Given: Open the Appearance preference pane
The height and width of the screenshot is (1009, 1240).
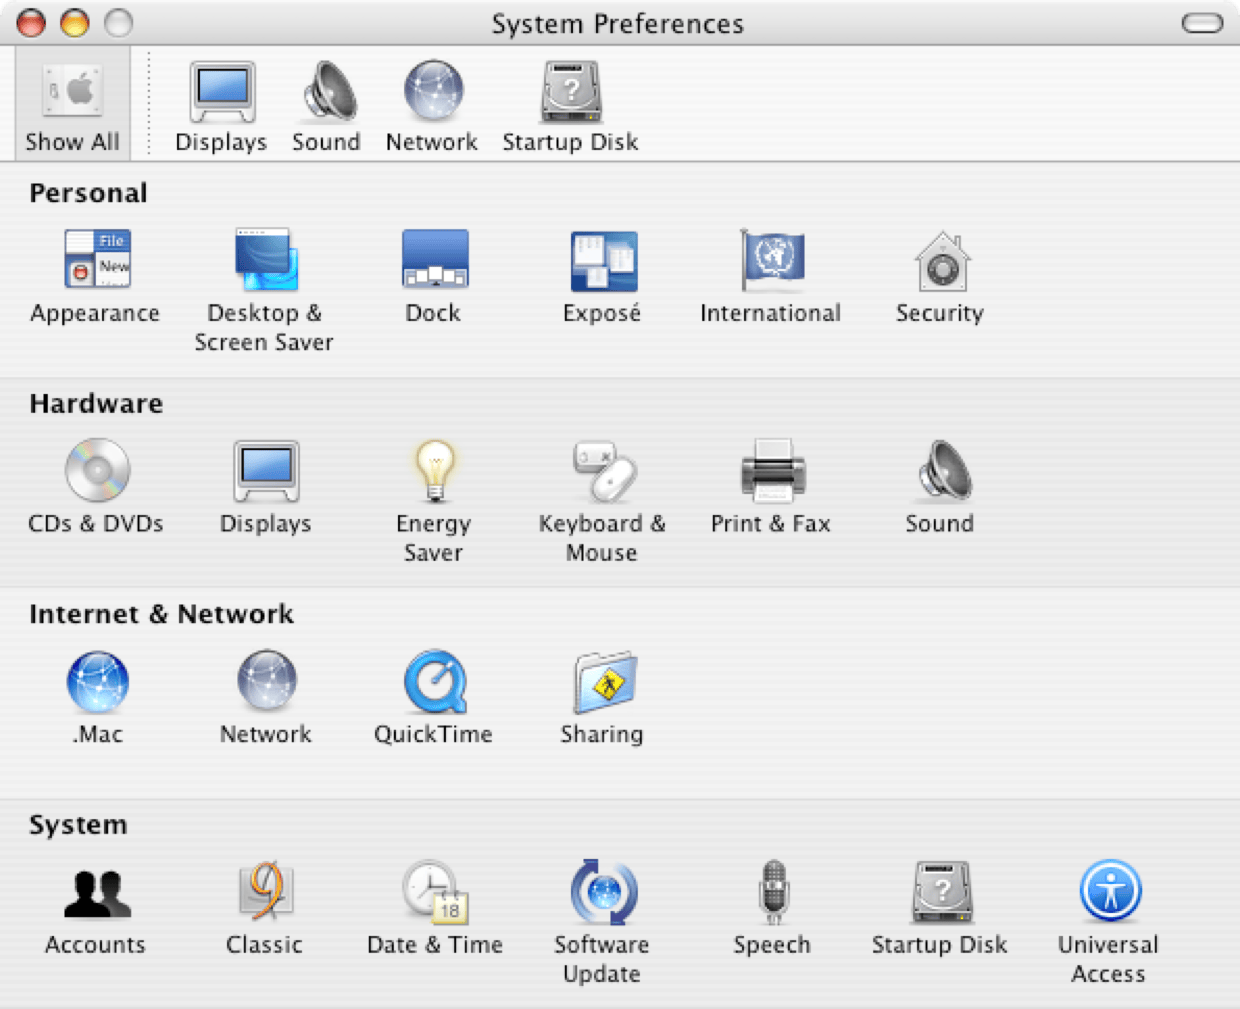Looking at the screenshot, I should [x=95, y=277].
